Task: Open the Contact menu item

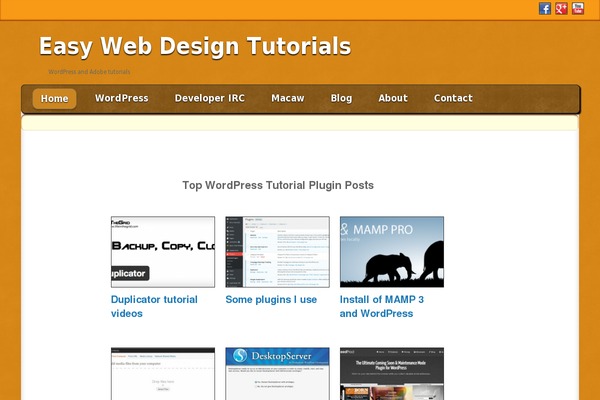Action: [x=453, y=98]
